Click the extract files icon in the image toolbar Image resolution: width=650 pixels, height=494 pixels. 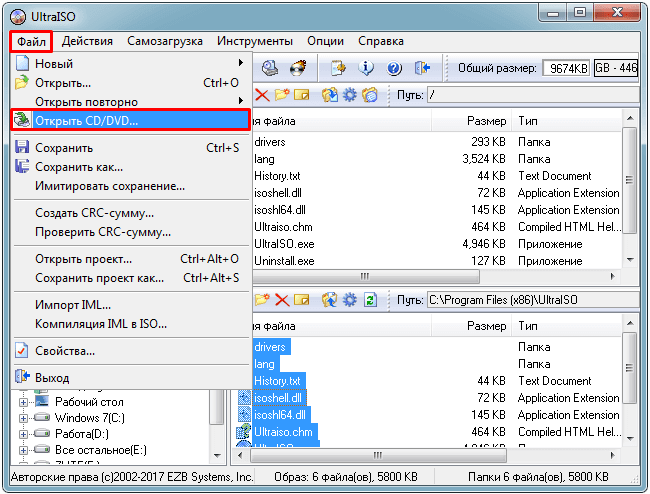330,95
